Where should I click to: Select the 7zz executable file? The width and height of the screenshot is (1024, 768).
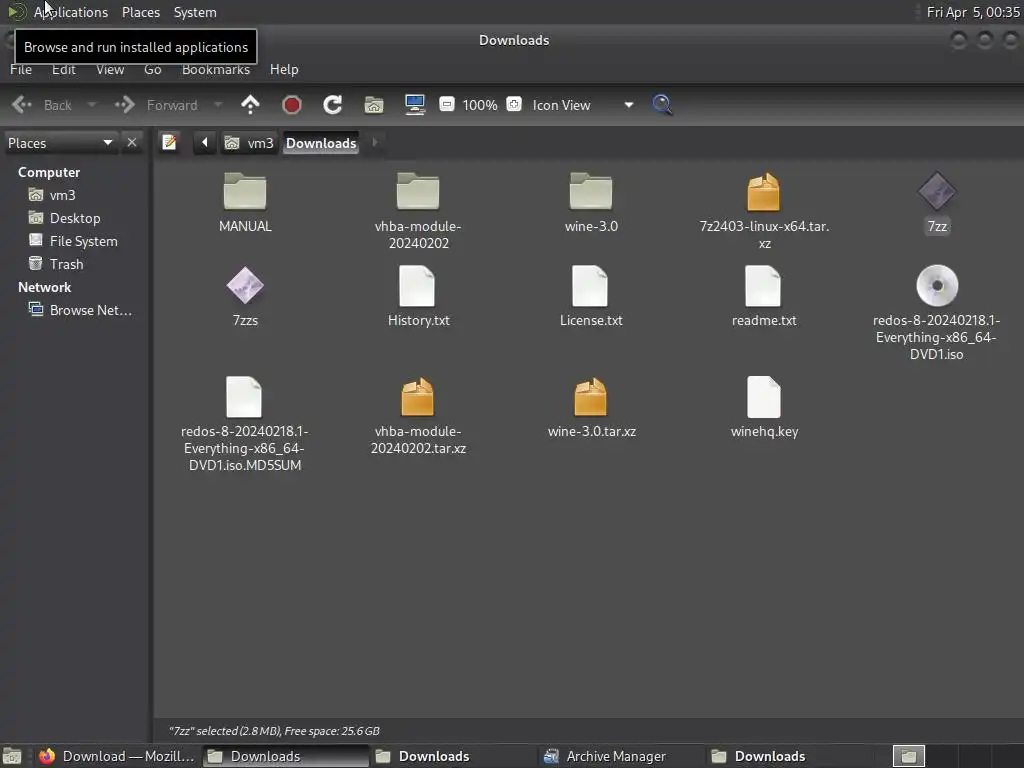point(937,203)
